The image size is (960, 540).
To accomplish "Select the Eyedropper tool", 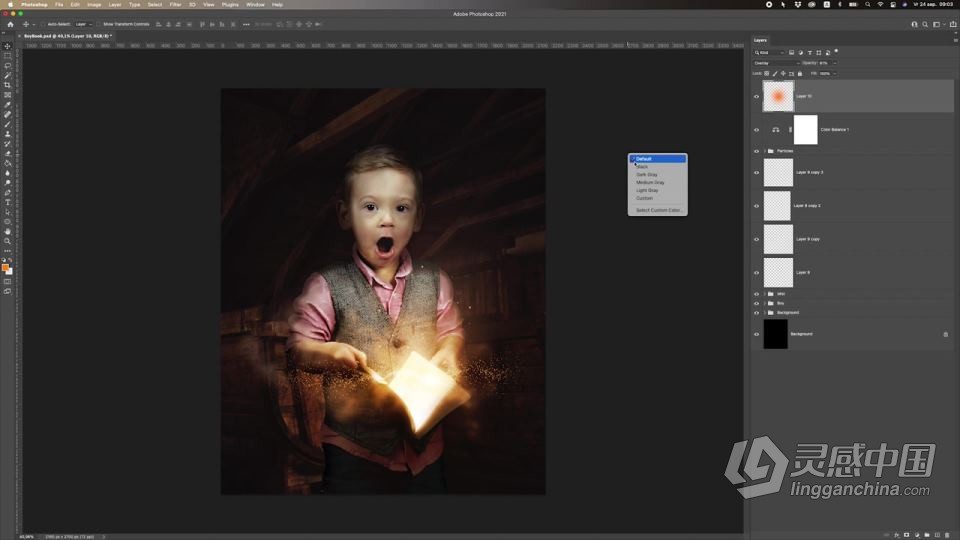I will click(7, 105).
